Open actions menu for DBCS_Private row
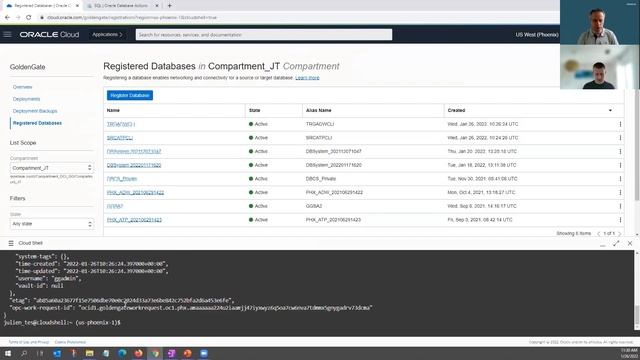This screenshot has height=360, width=640. tap(620, 179)
